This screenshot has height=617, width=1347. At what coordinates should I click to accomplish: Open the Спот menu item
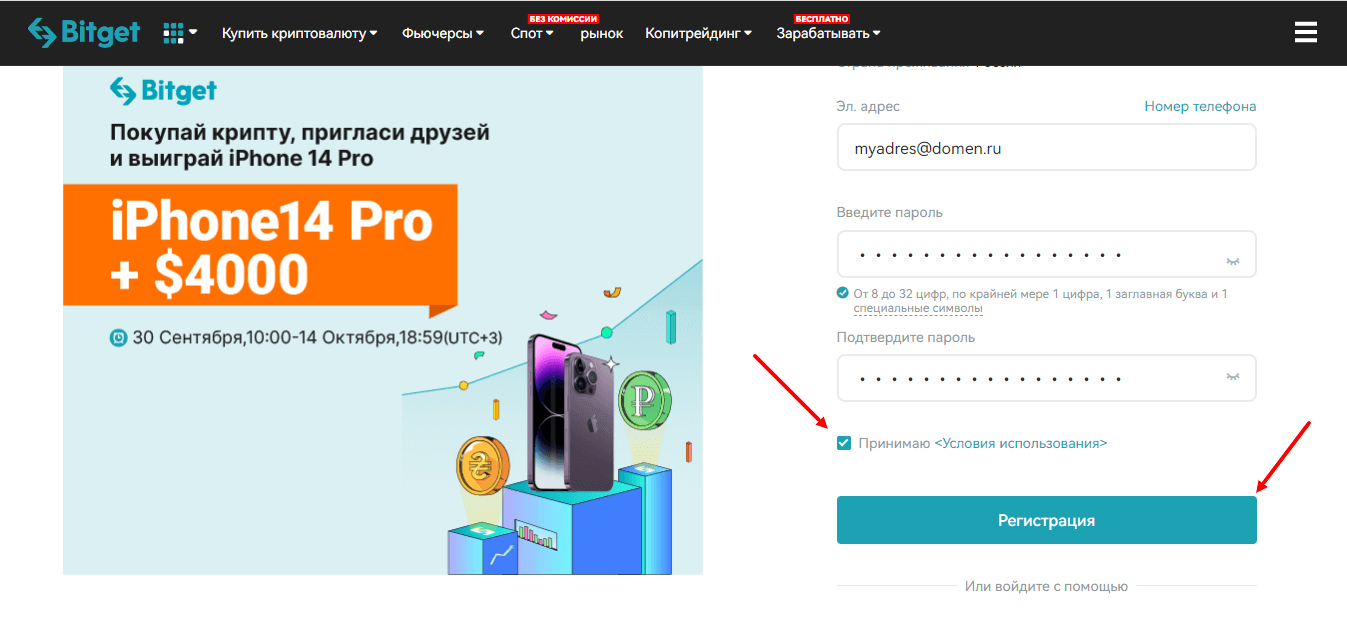pyautogui.click(x=532, y=33)
